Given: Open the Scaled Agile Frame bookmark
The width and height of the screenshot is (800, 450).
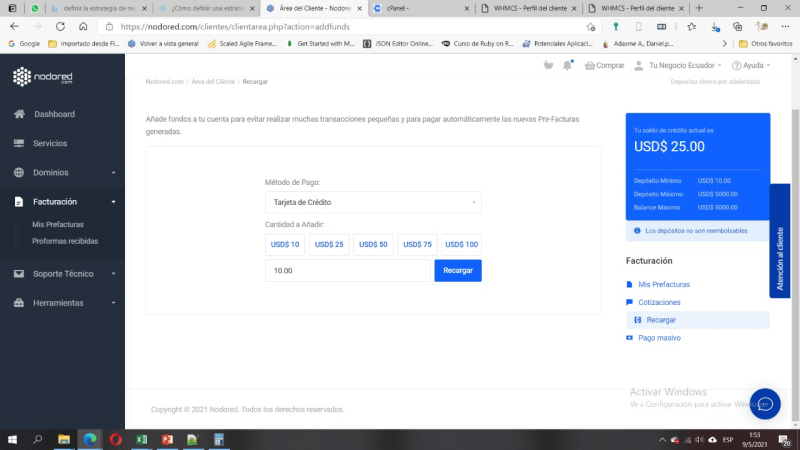Looking at the screenshot, I should 242,44.
